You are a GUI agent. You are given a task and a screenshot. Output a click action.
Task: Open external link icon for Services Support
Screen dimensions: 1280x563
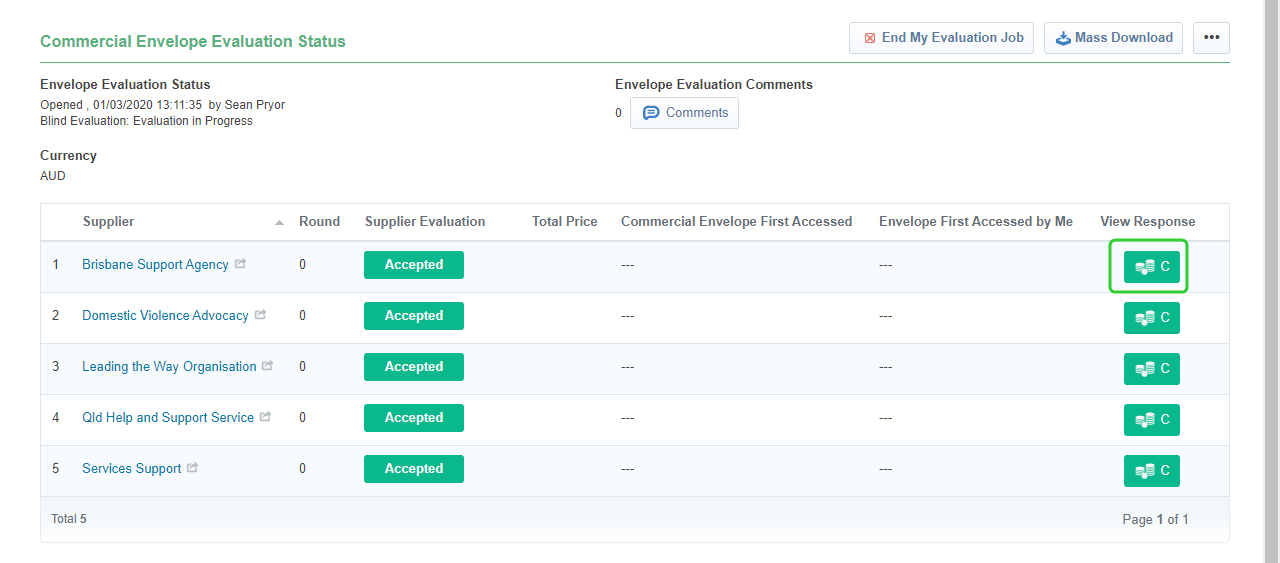pyautogui.click(x=193, y=468)
